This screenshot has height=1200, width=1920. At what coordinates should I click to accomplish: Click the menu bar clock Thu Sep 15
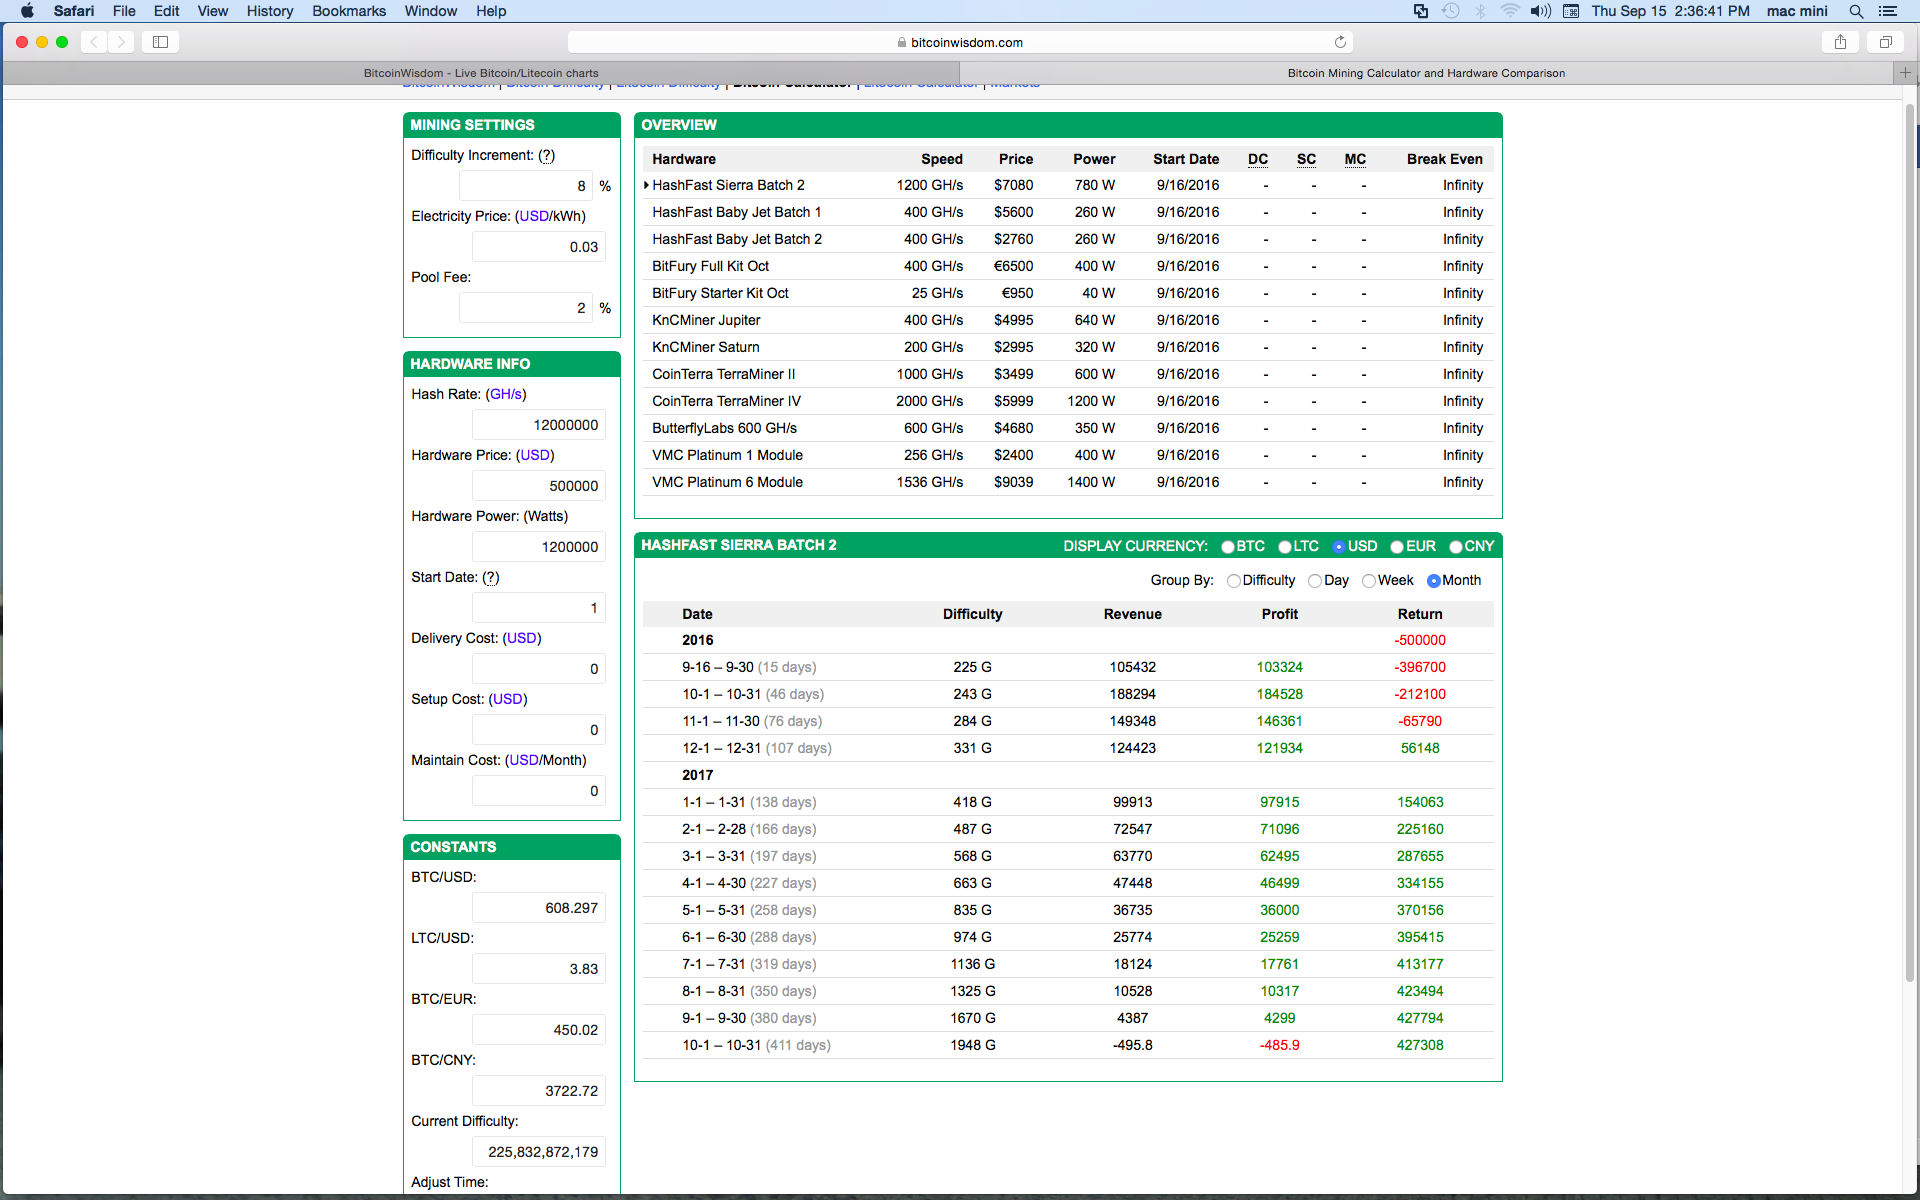[1670, 11]
